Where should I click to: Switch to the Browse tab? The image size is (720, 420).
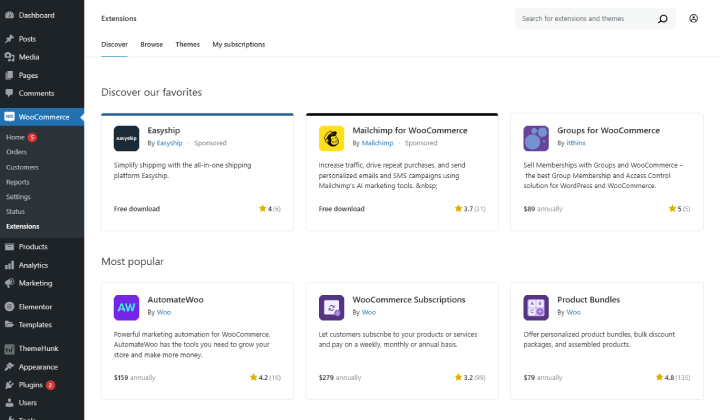tap(152, 45)
